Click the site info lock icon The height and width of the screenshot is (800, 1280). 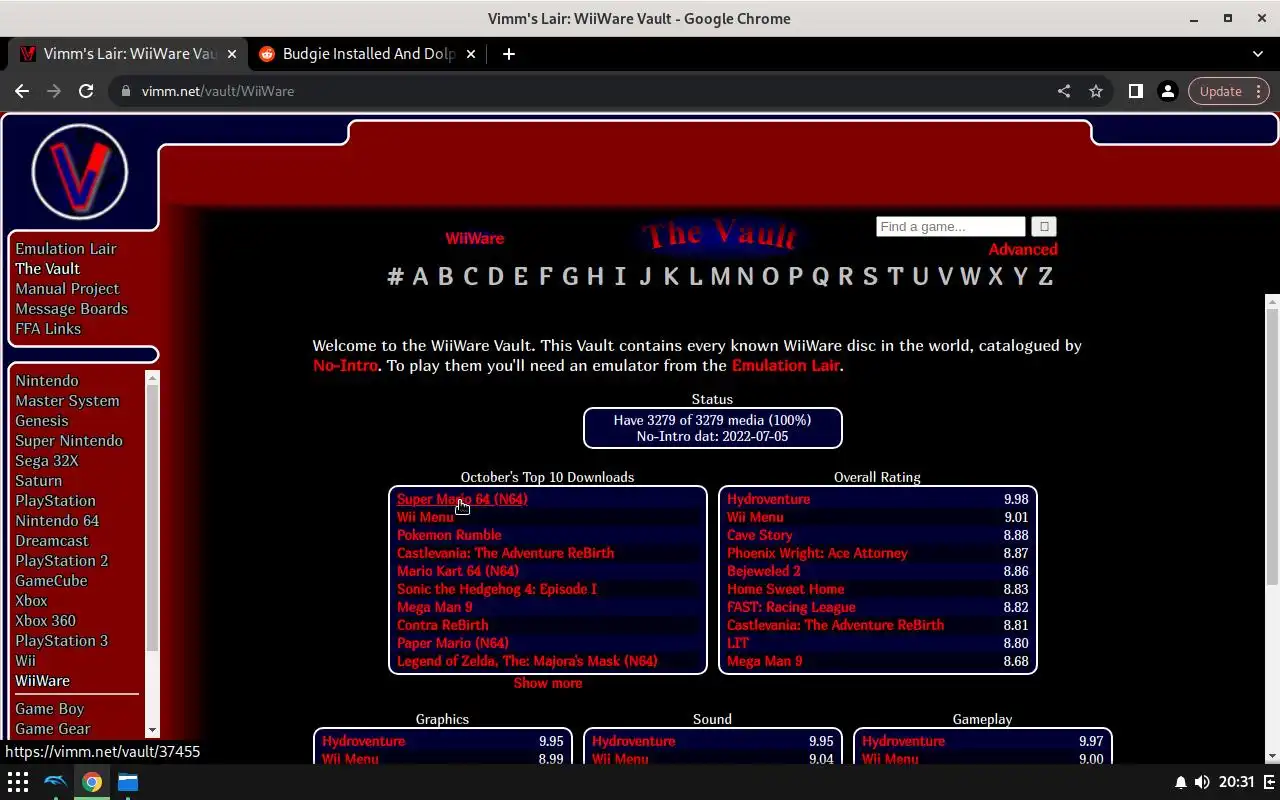tap(126, 91)
